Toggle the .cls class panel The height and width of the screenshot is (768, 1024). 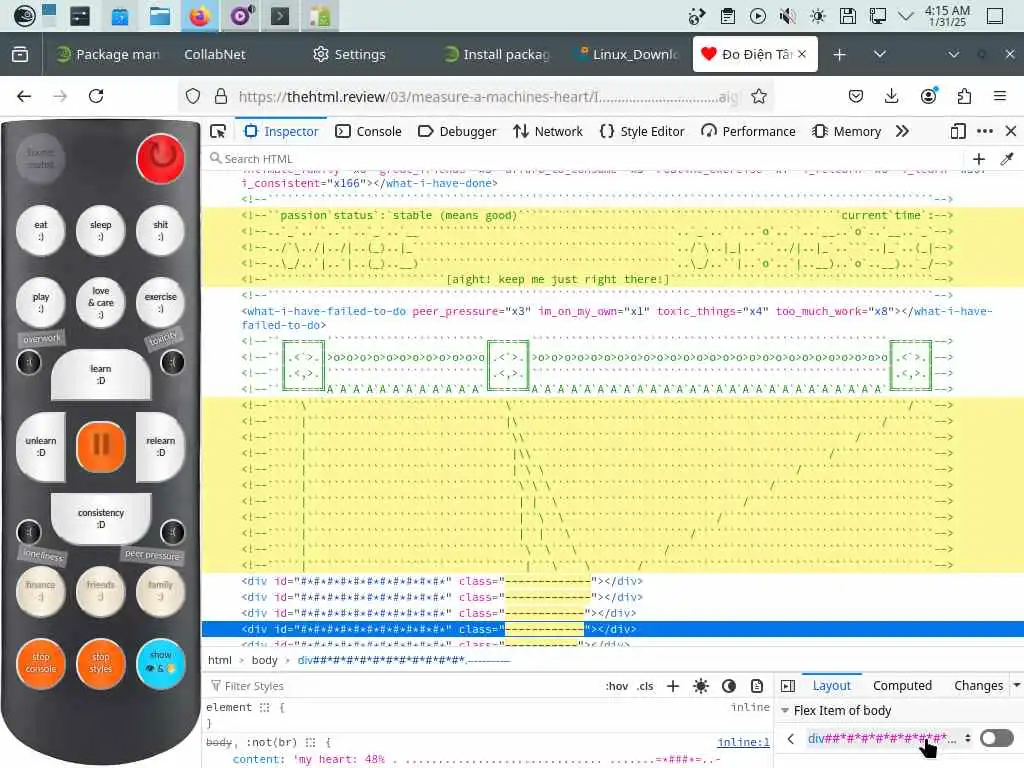(645, 686)
